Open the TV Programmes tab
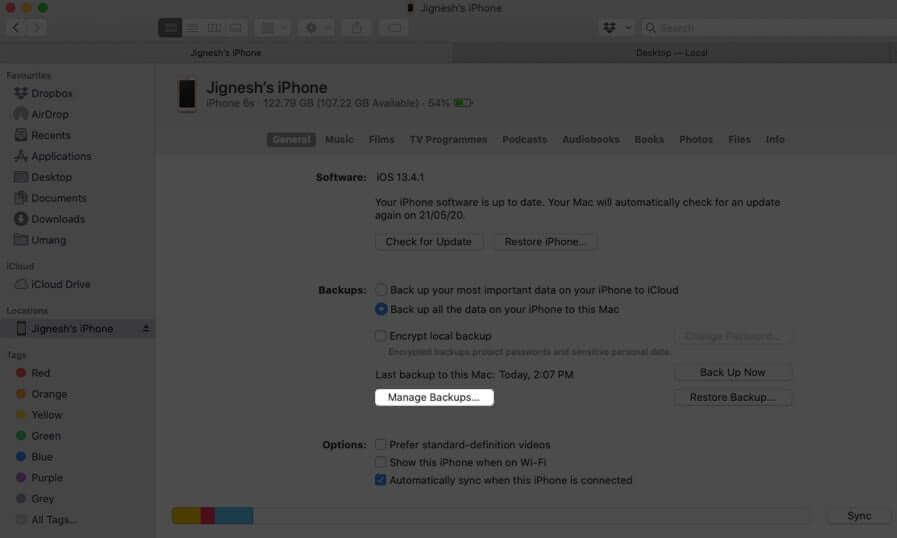Viewport: 897px width, 538px height. 448,140
